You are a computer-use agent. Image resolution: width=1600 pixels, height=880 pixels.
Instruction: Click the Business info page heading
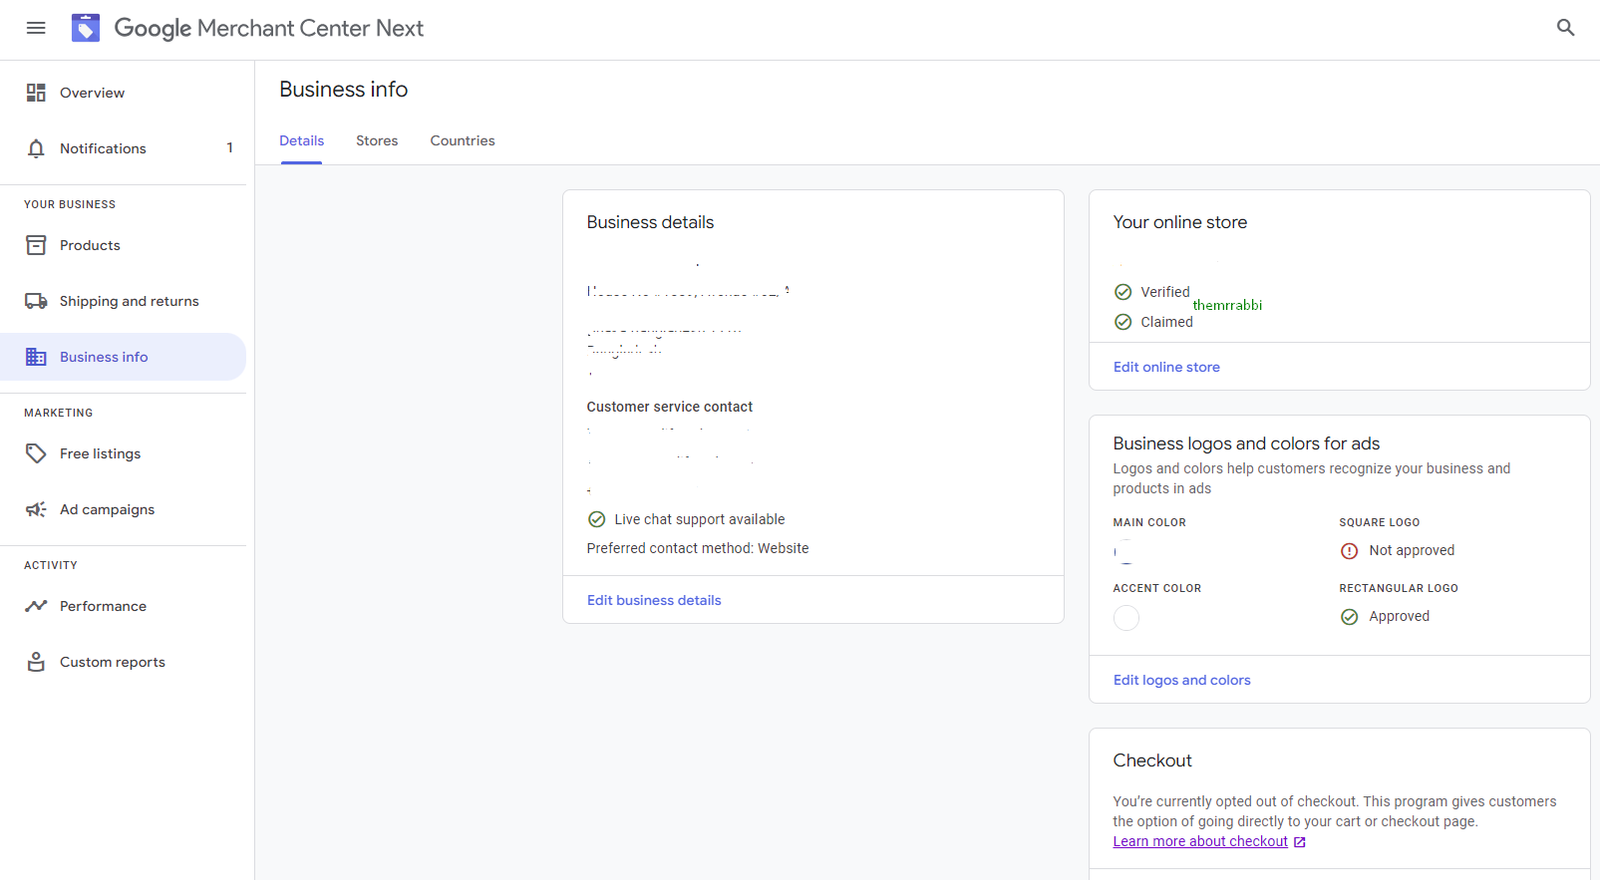(343, 90)
